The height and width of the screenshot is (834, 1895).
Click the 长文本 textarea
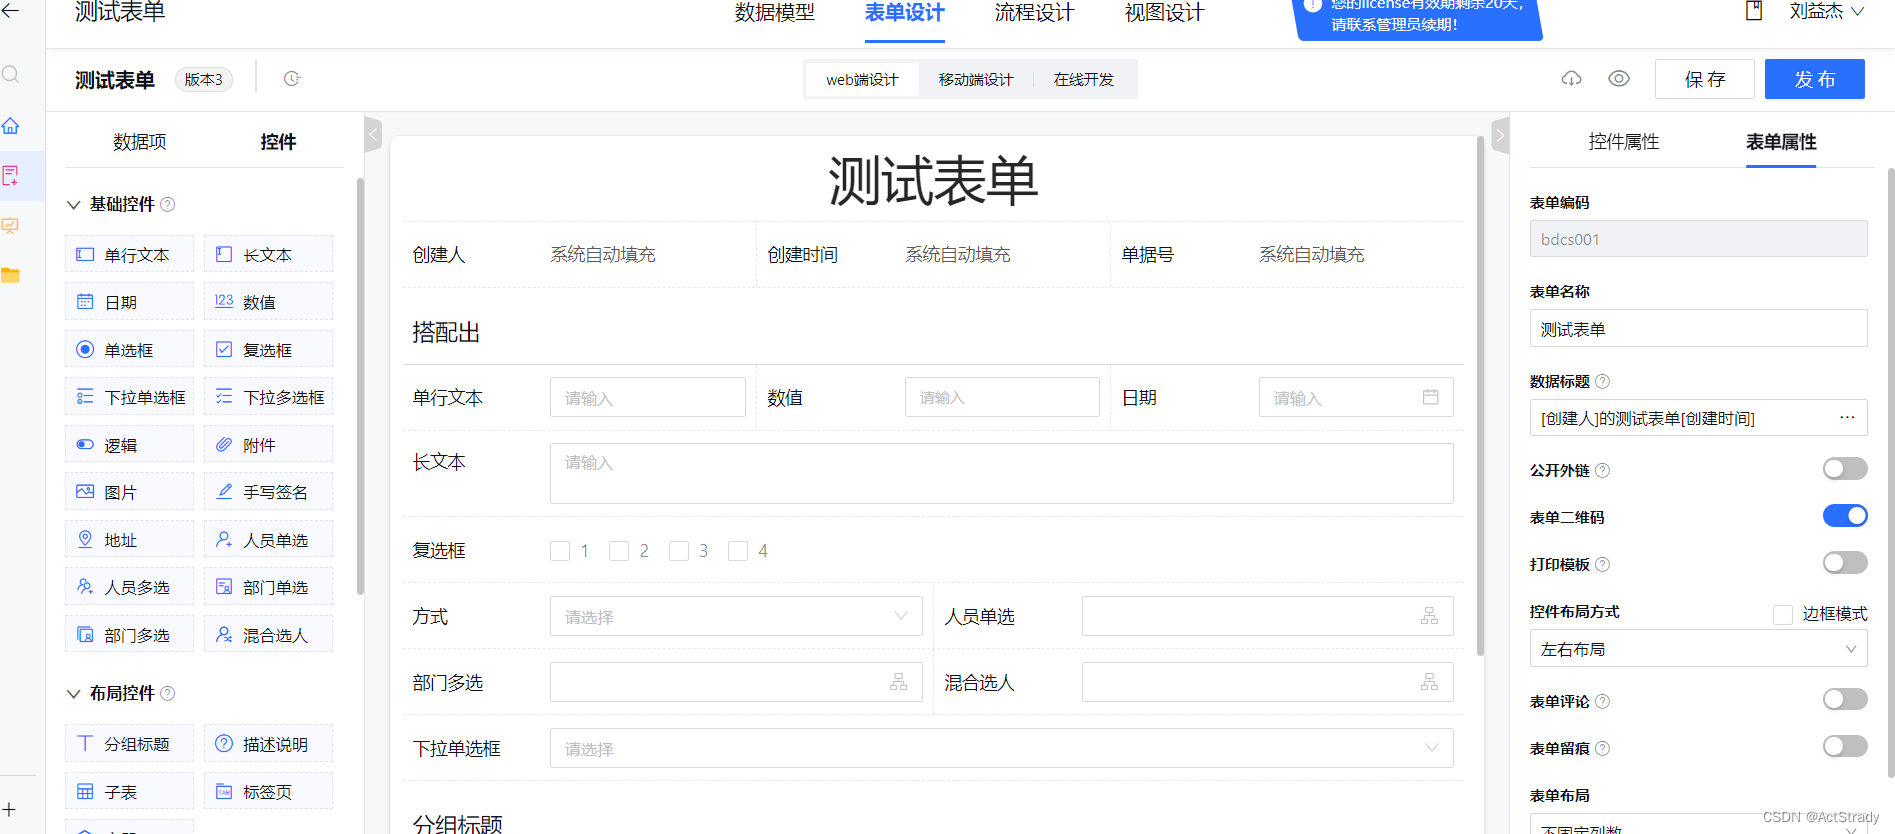(1001, 473)
